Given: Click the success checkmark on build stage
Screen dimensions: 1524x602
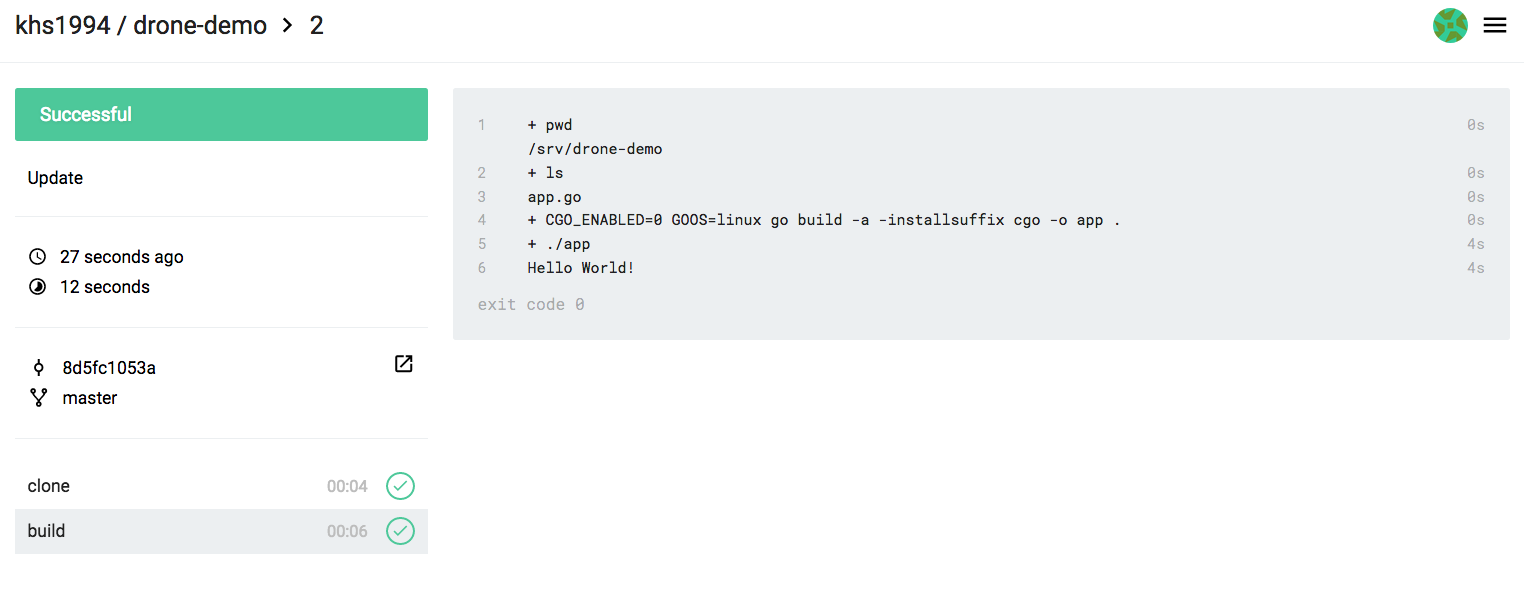Looking at the screenshot, I should [400, 531].
